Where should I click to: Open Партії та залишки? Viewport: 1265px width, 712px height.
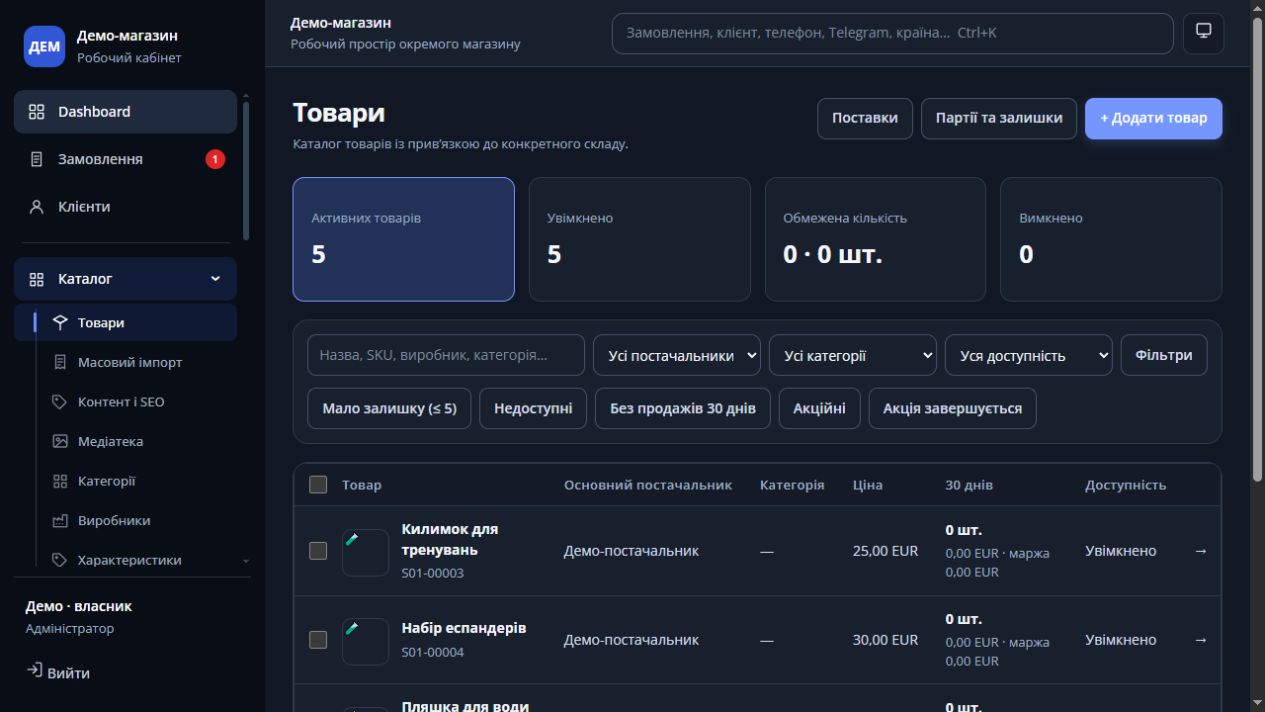pos(999,118)
